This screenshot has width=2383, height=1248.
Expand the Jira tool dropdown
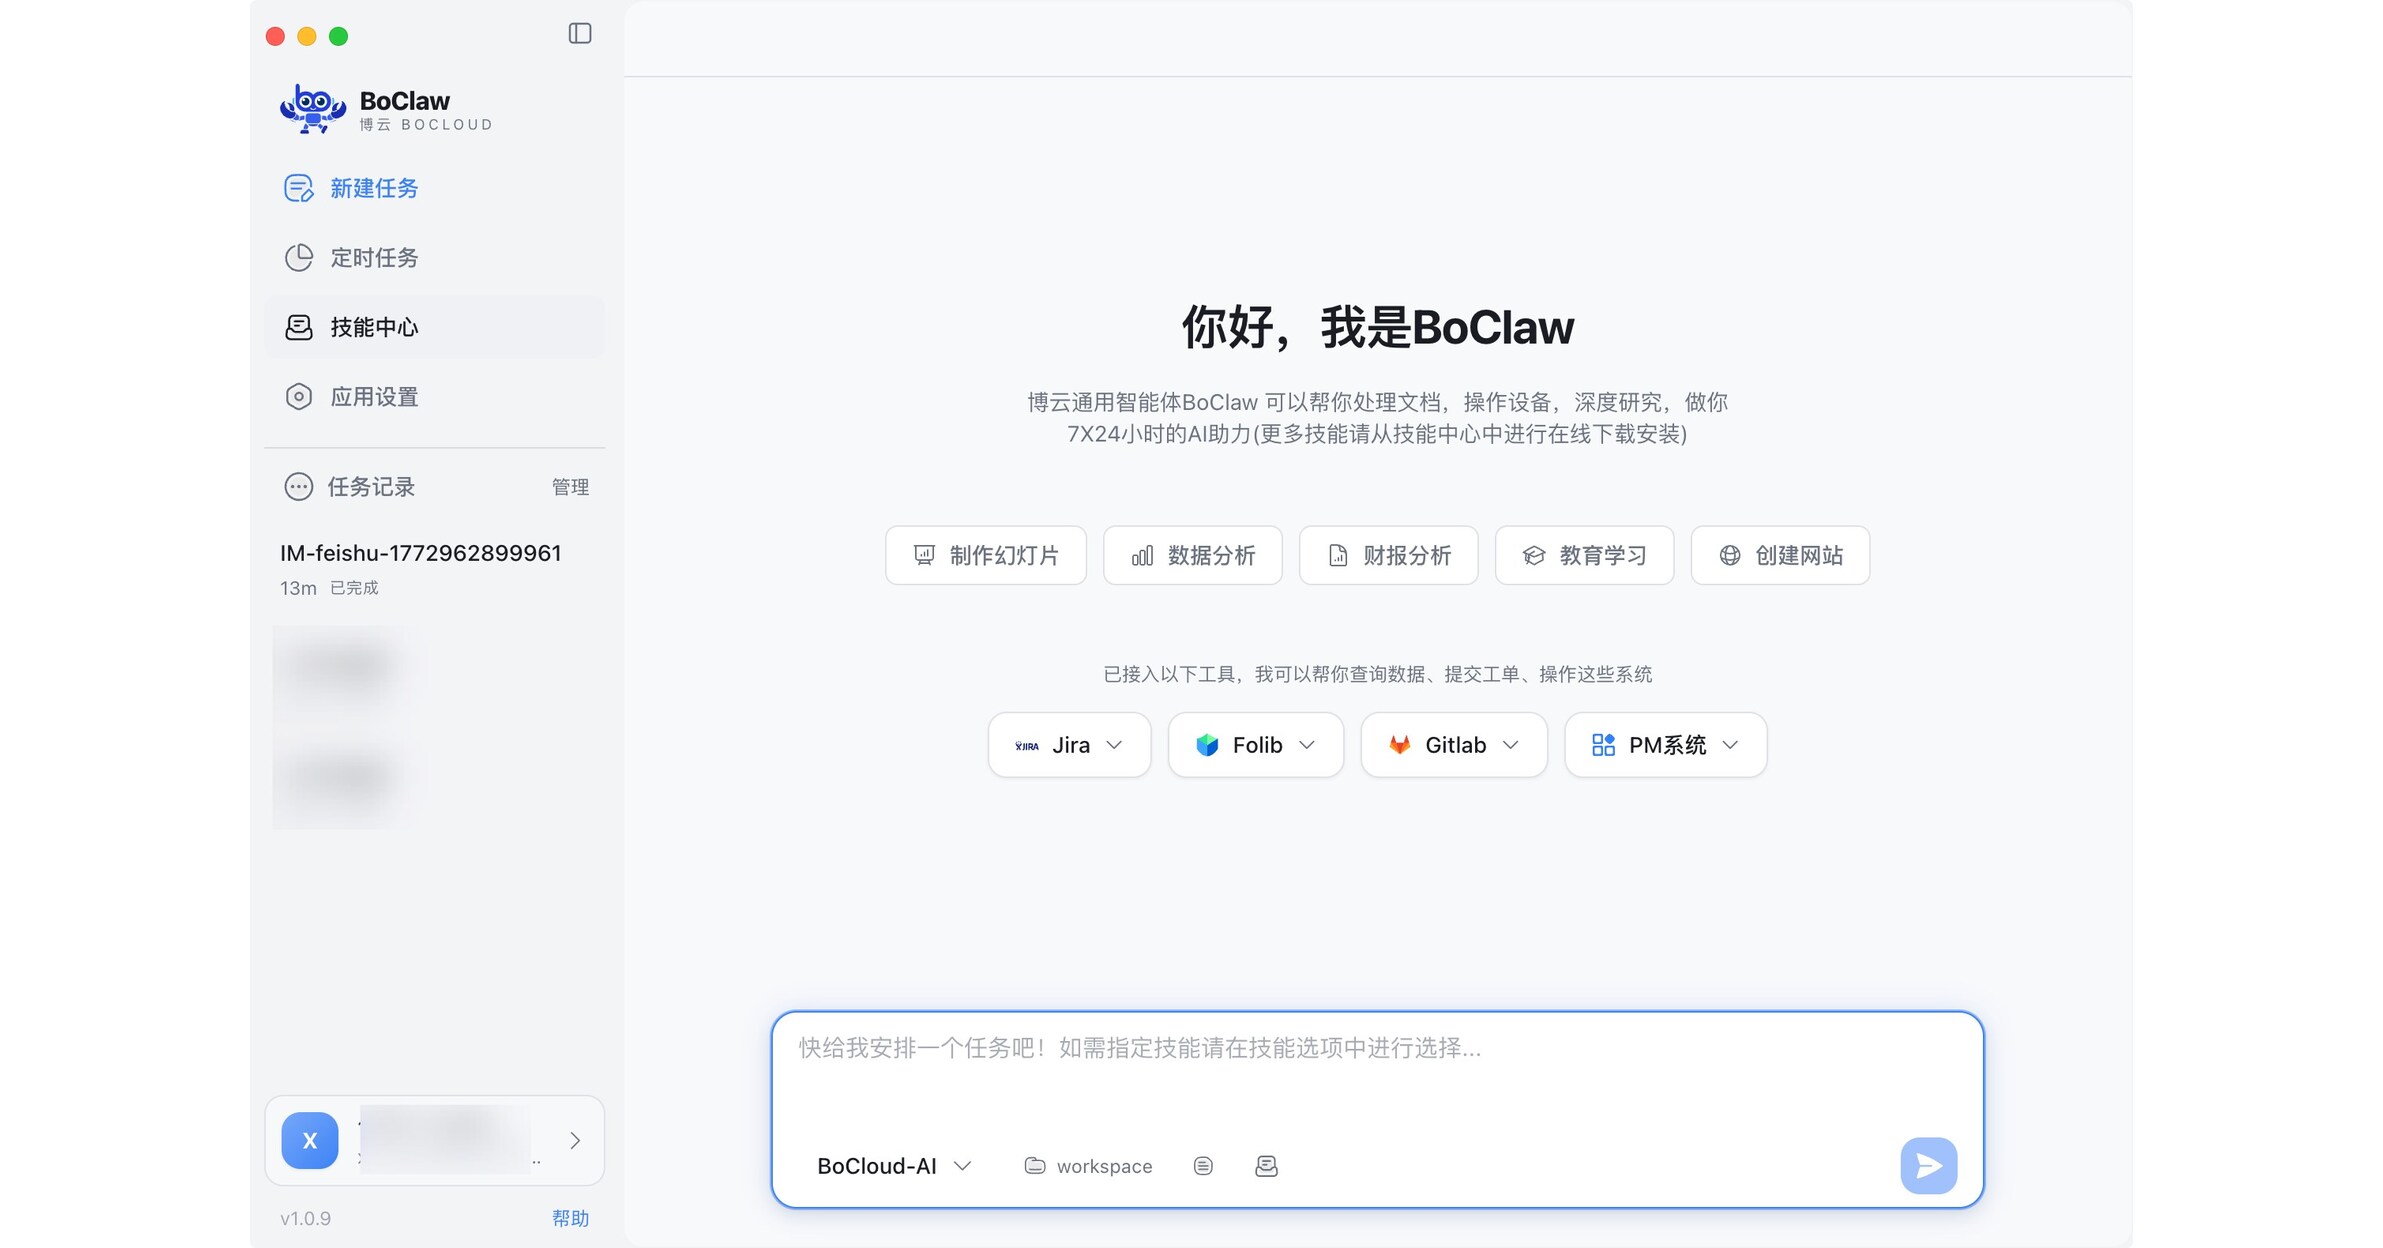1069,745
